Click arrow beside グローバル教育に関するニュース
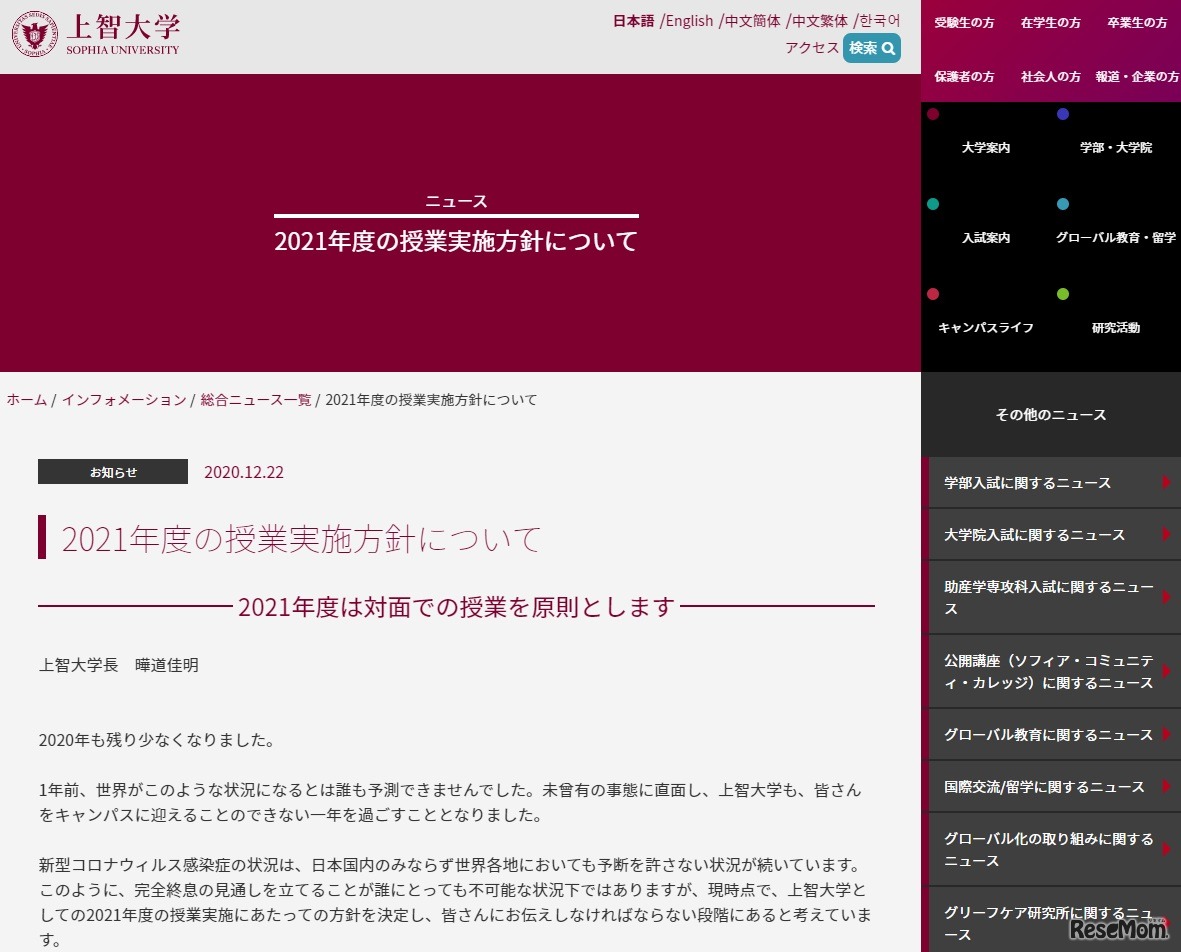This screenshot has width=1181, height=952. point(1166,734)
